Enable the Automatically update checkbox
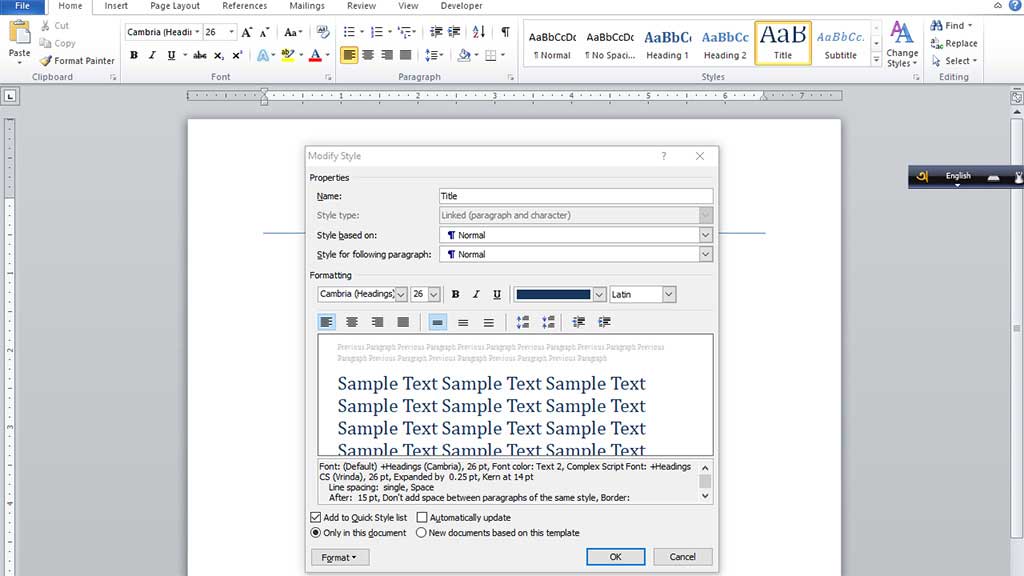Viewport: 1024px width, 576px height. point(422,518)
